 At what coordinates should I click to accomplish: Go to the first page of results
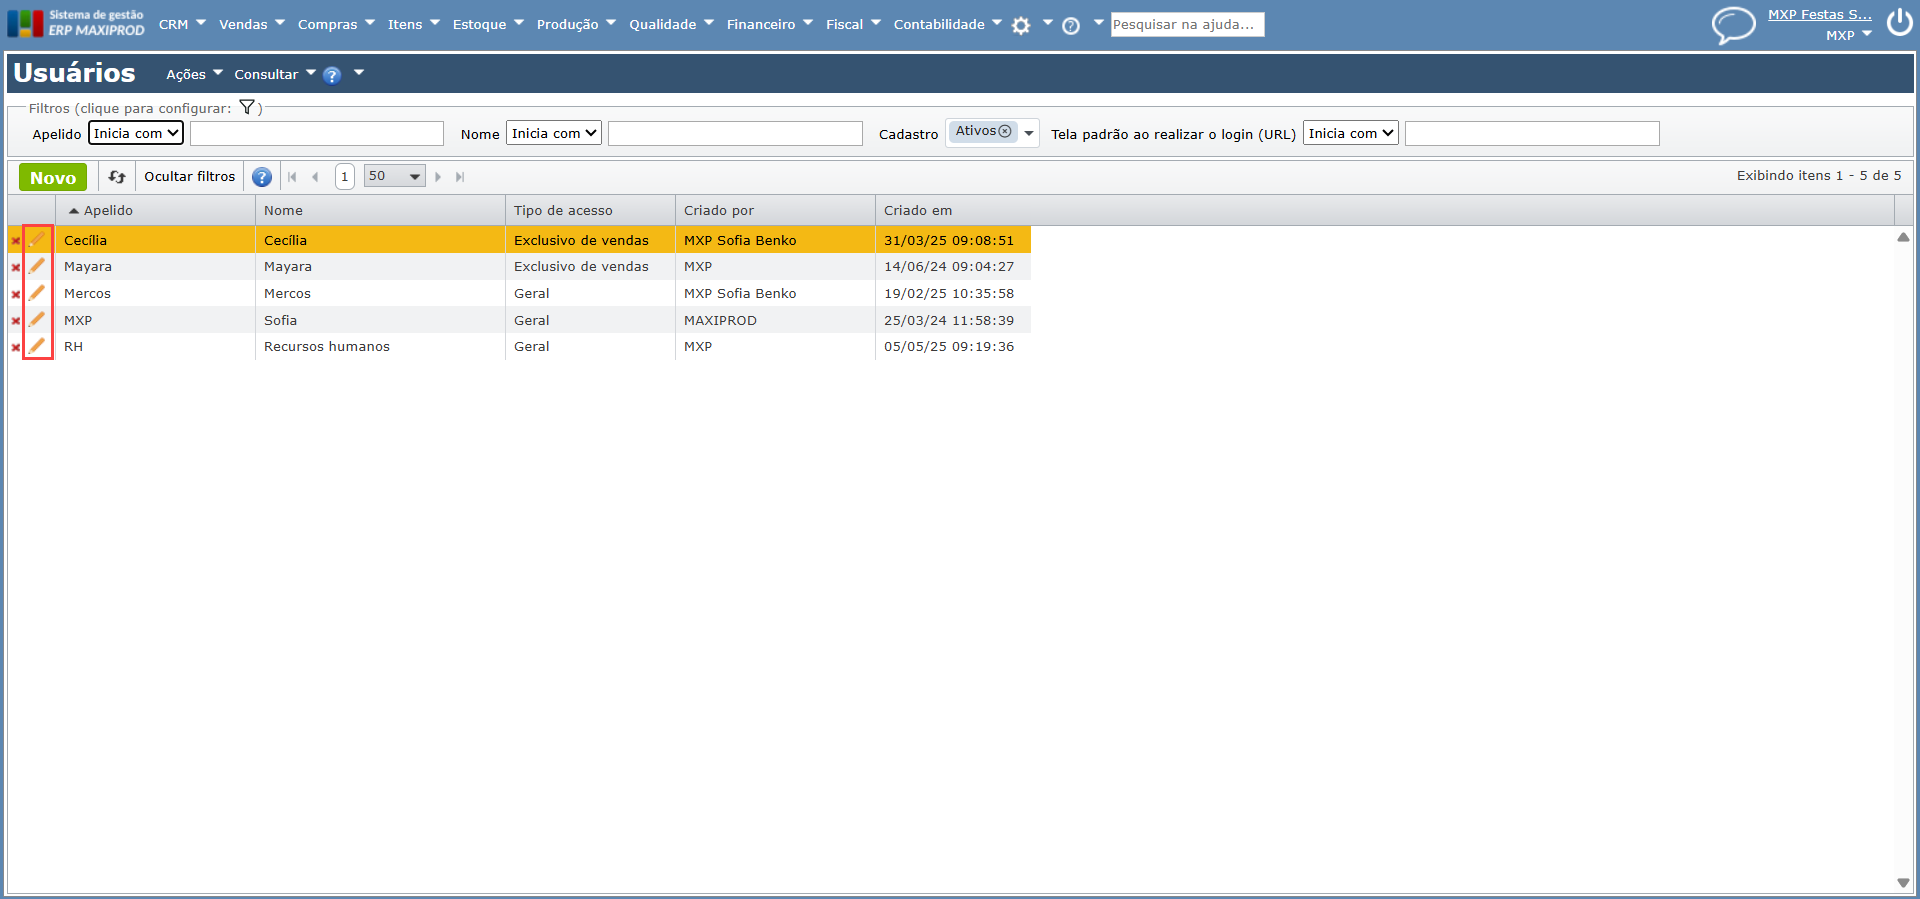(x=292, y=177)
